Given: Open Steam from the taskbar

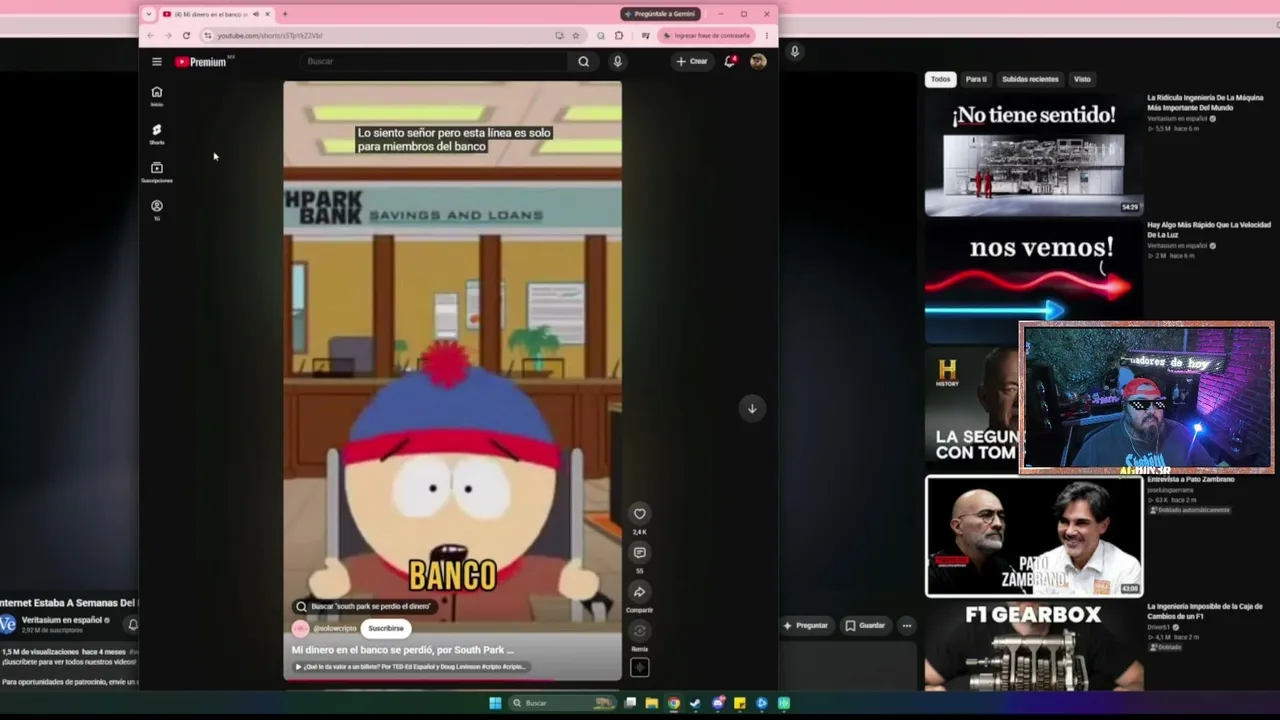Looking at the screenshot, I should [x=696, y=703].
